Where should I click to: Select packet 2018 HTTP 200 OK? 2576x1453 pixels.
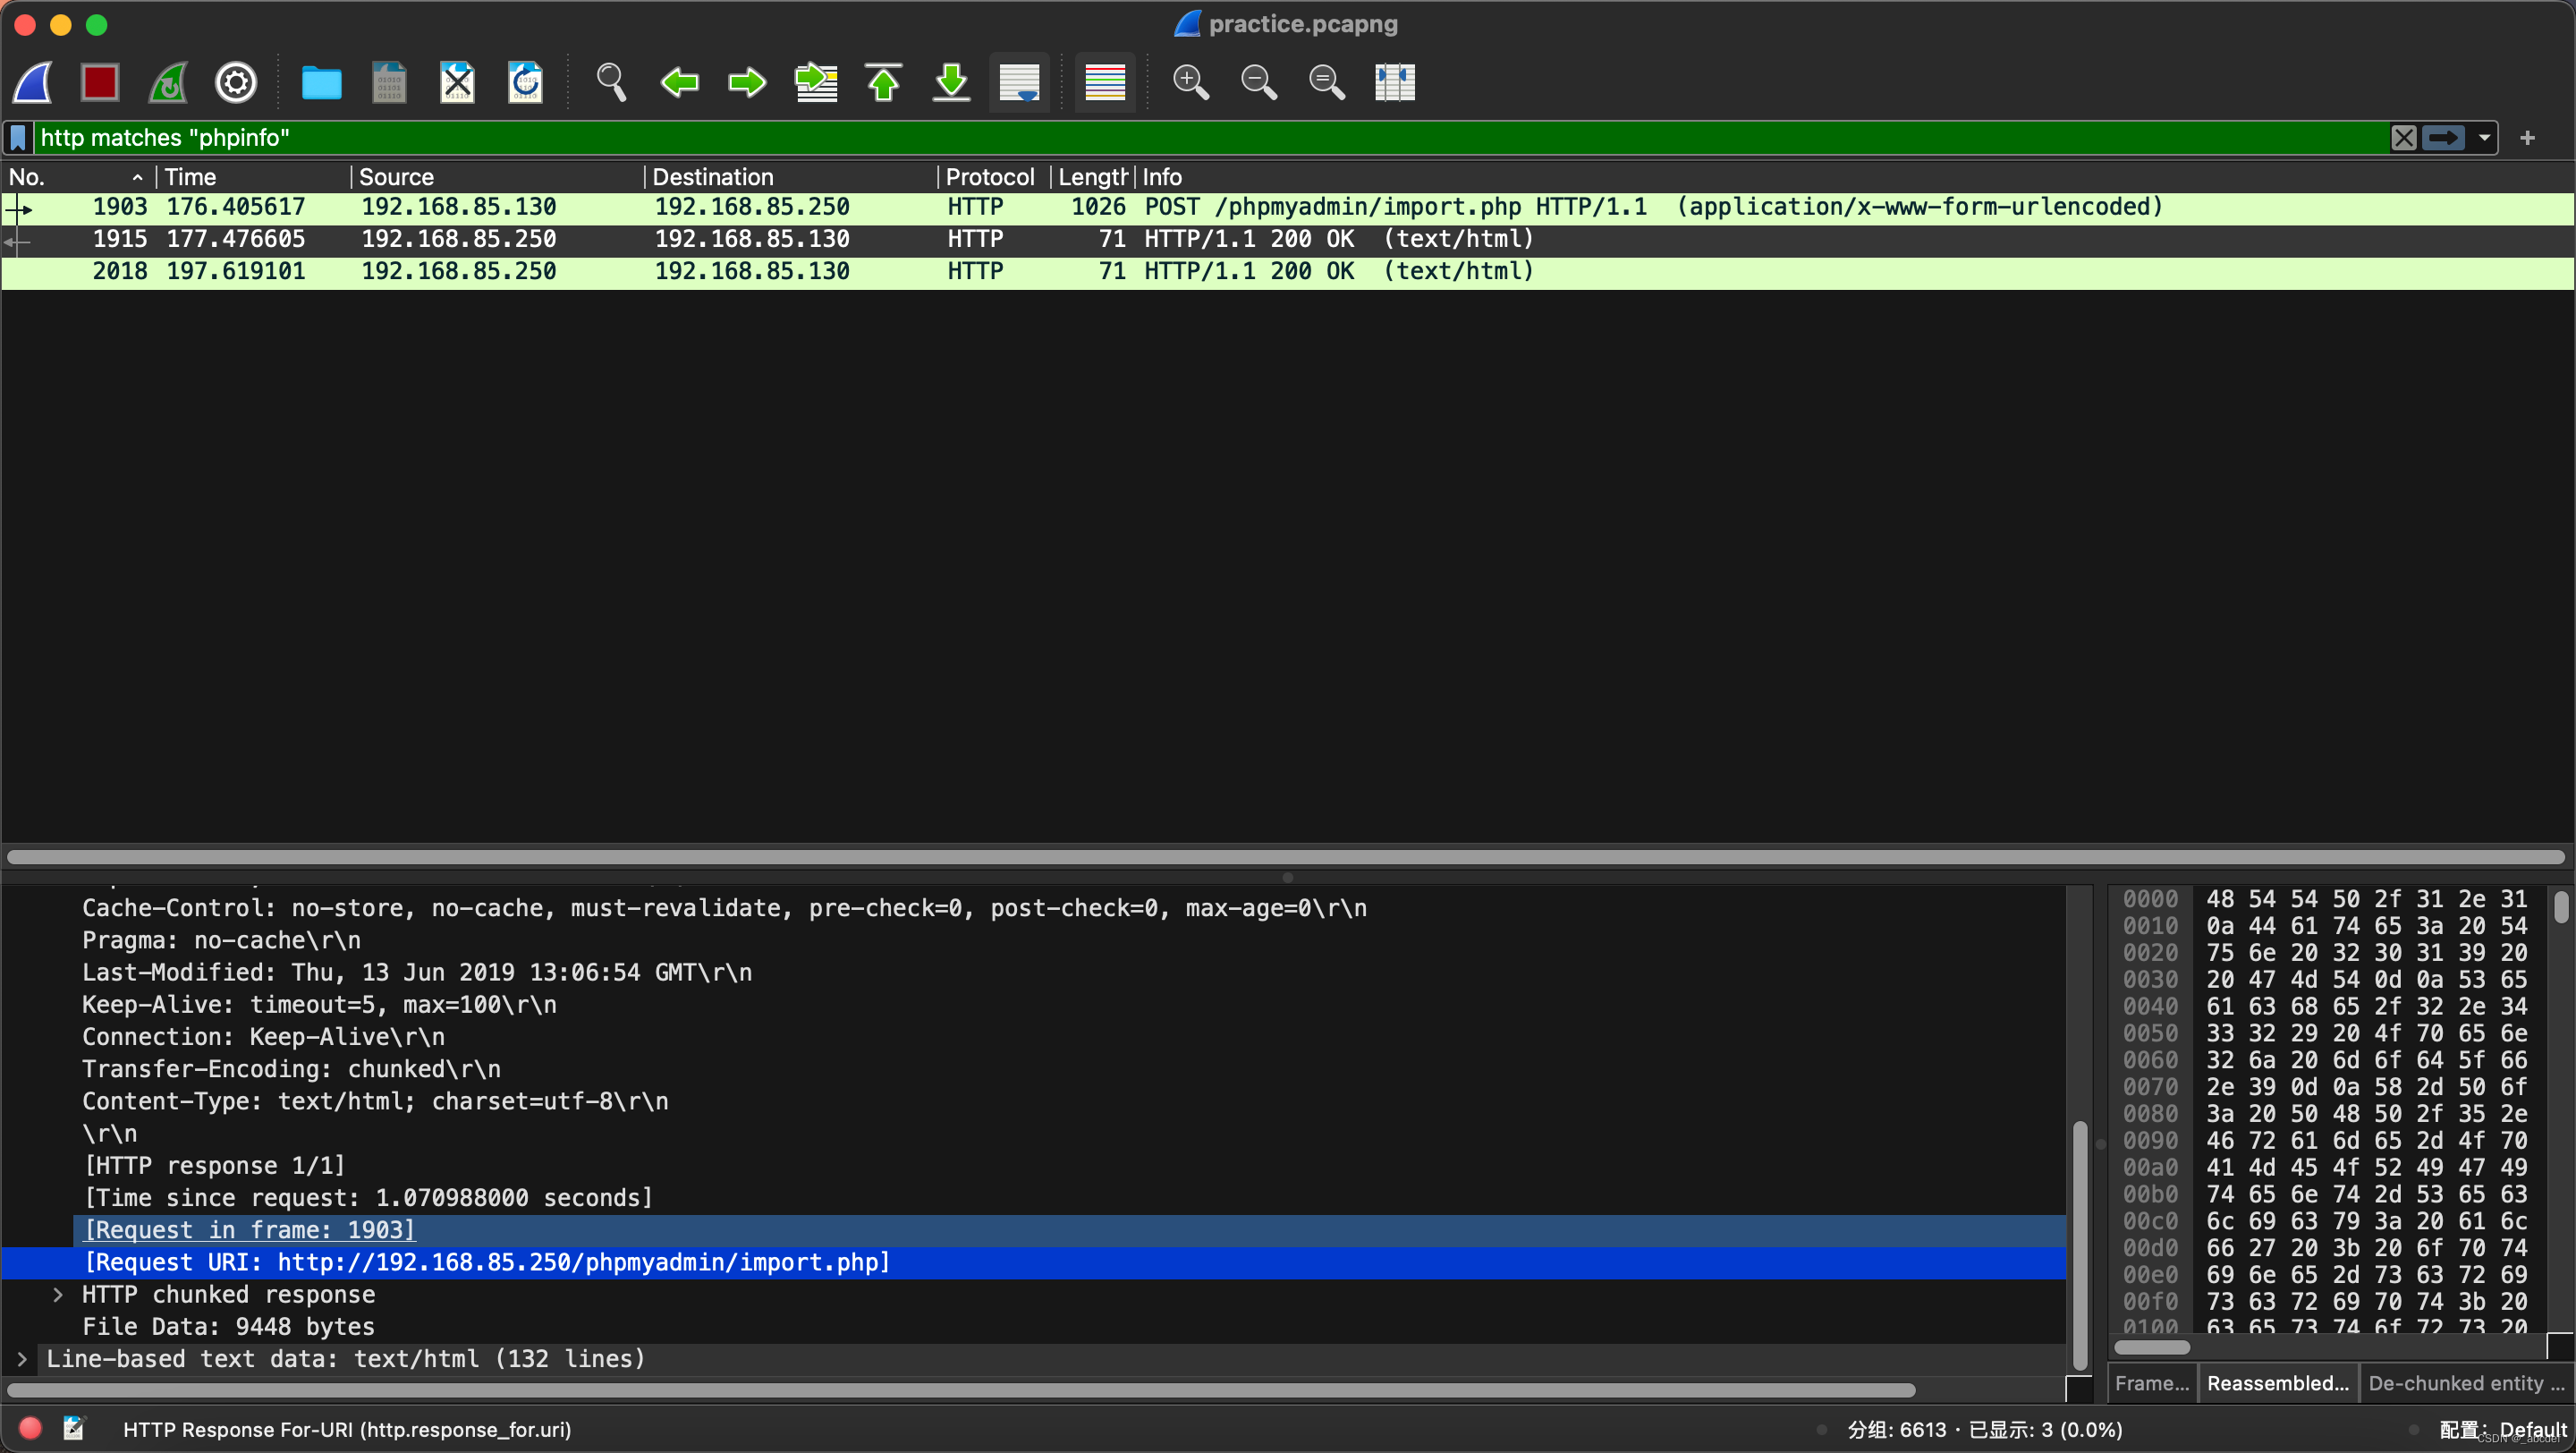(1287, 271)
